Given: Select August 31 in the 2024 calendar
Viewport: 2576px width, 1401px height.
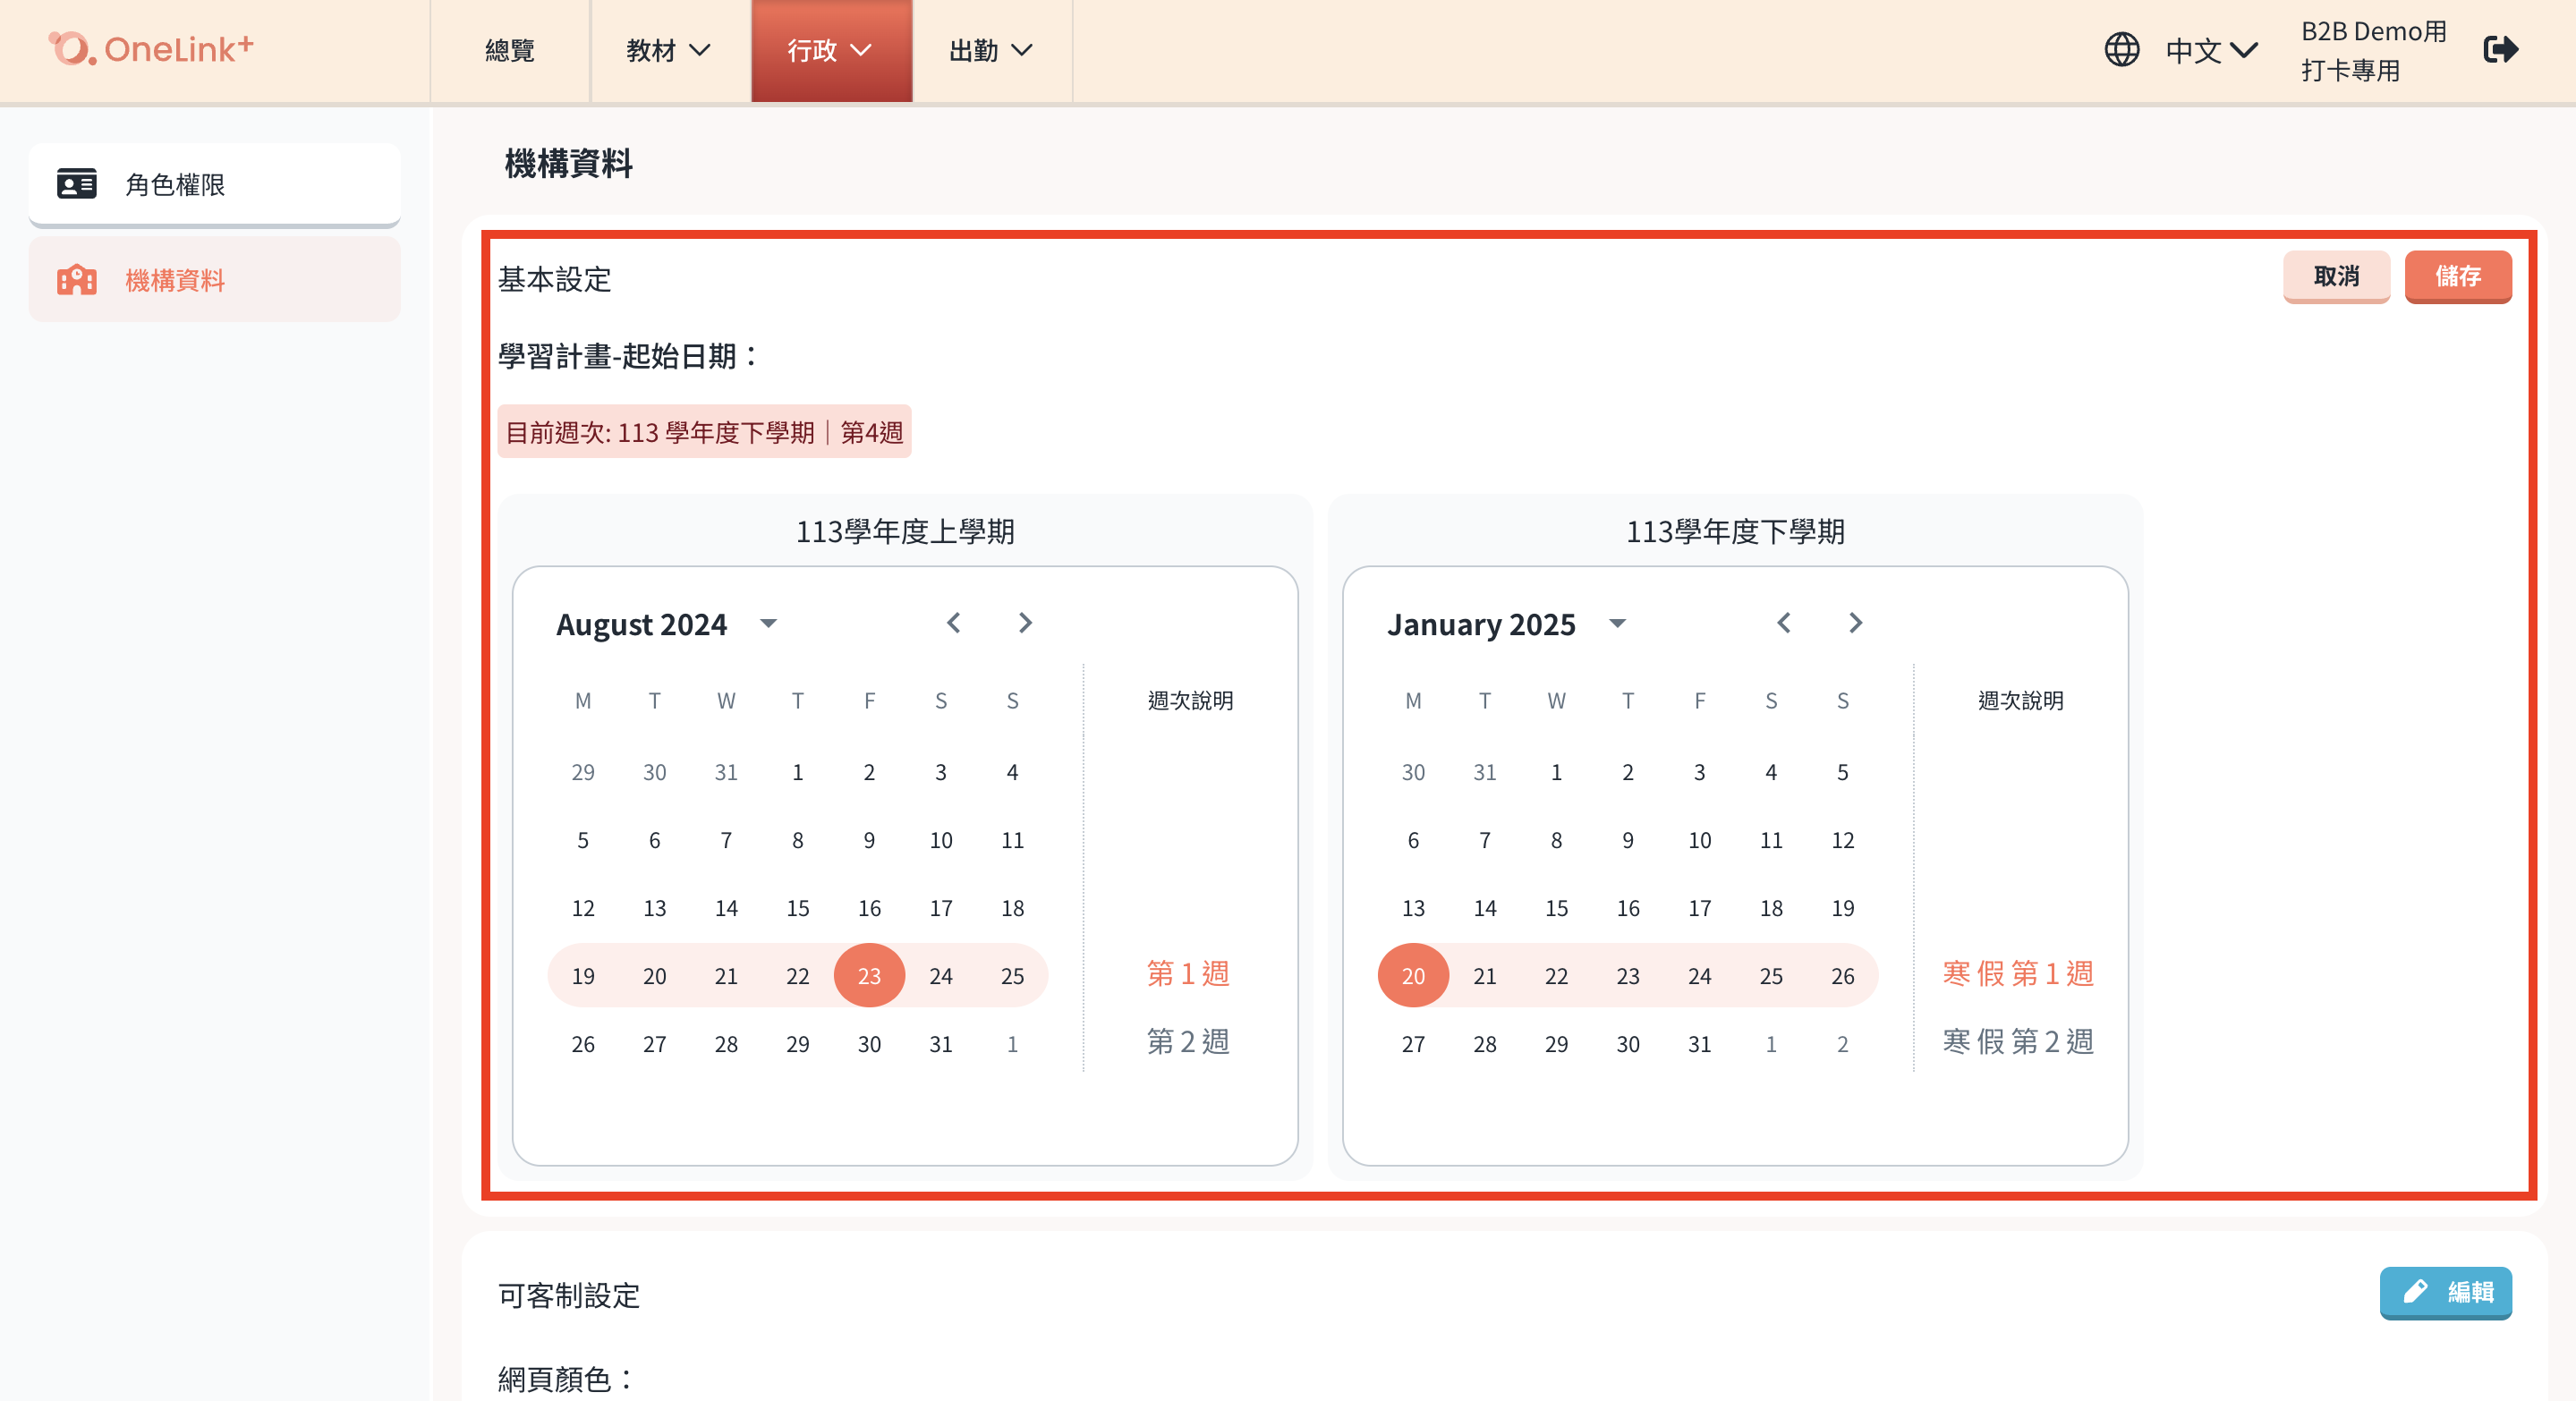Looking at the screenshot, I should (x=941, y=1043).
